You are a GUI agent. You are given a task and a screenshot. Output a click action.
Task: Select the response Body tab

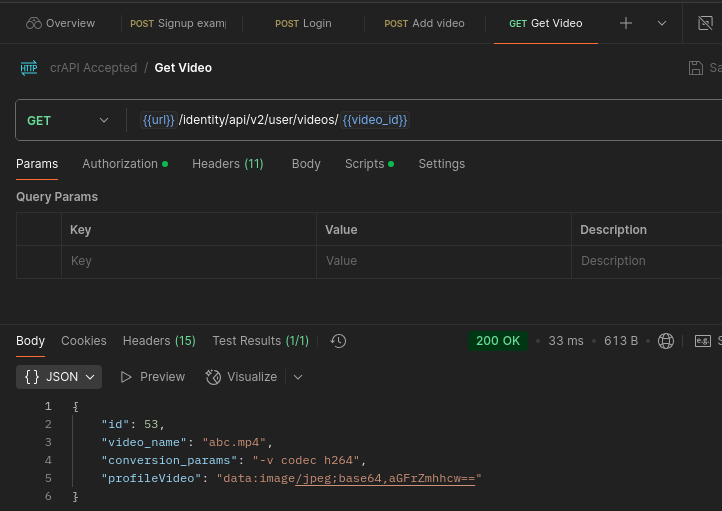pyautogui.click(x=30, y=341)
